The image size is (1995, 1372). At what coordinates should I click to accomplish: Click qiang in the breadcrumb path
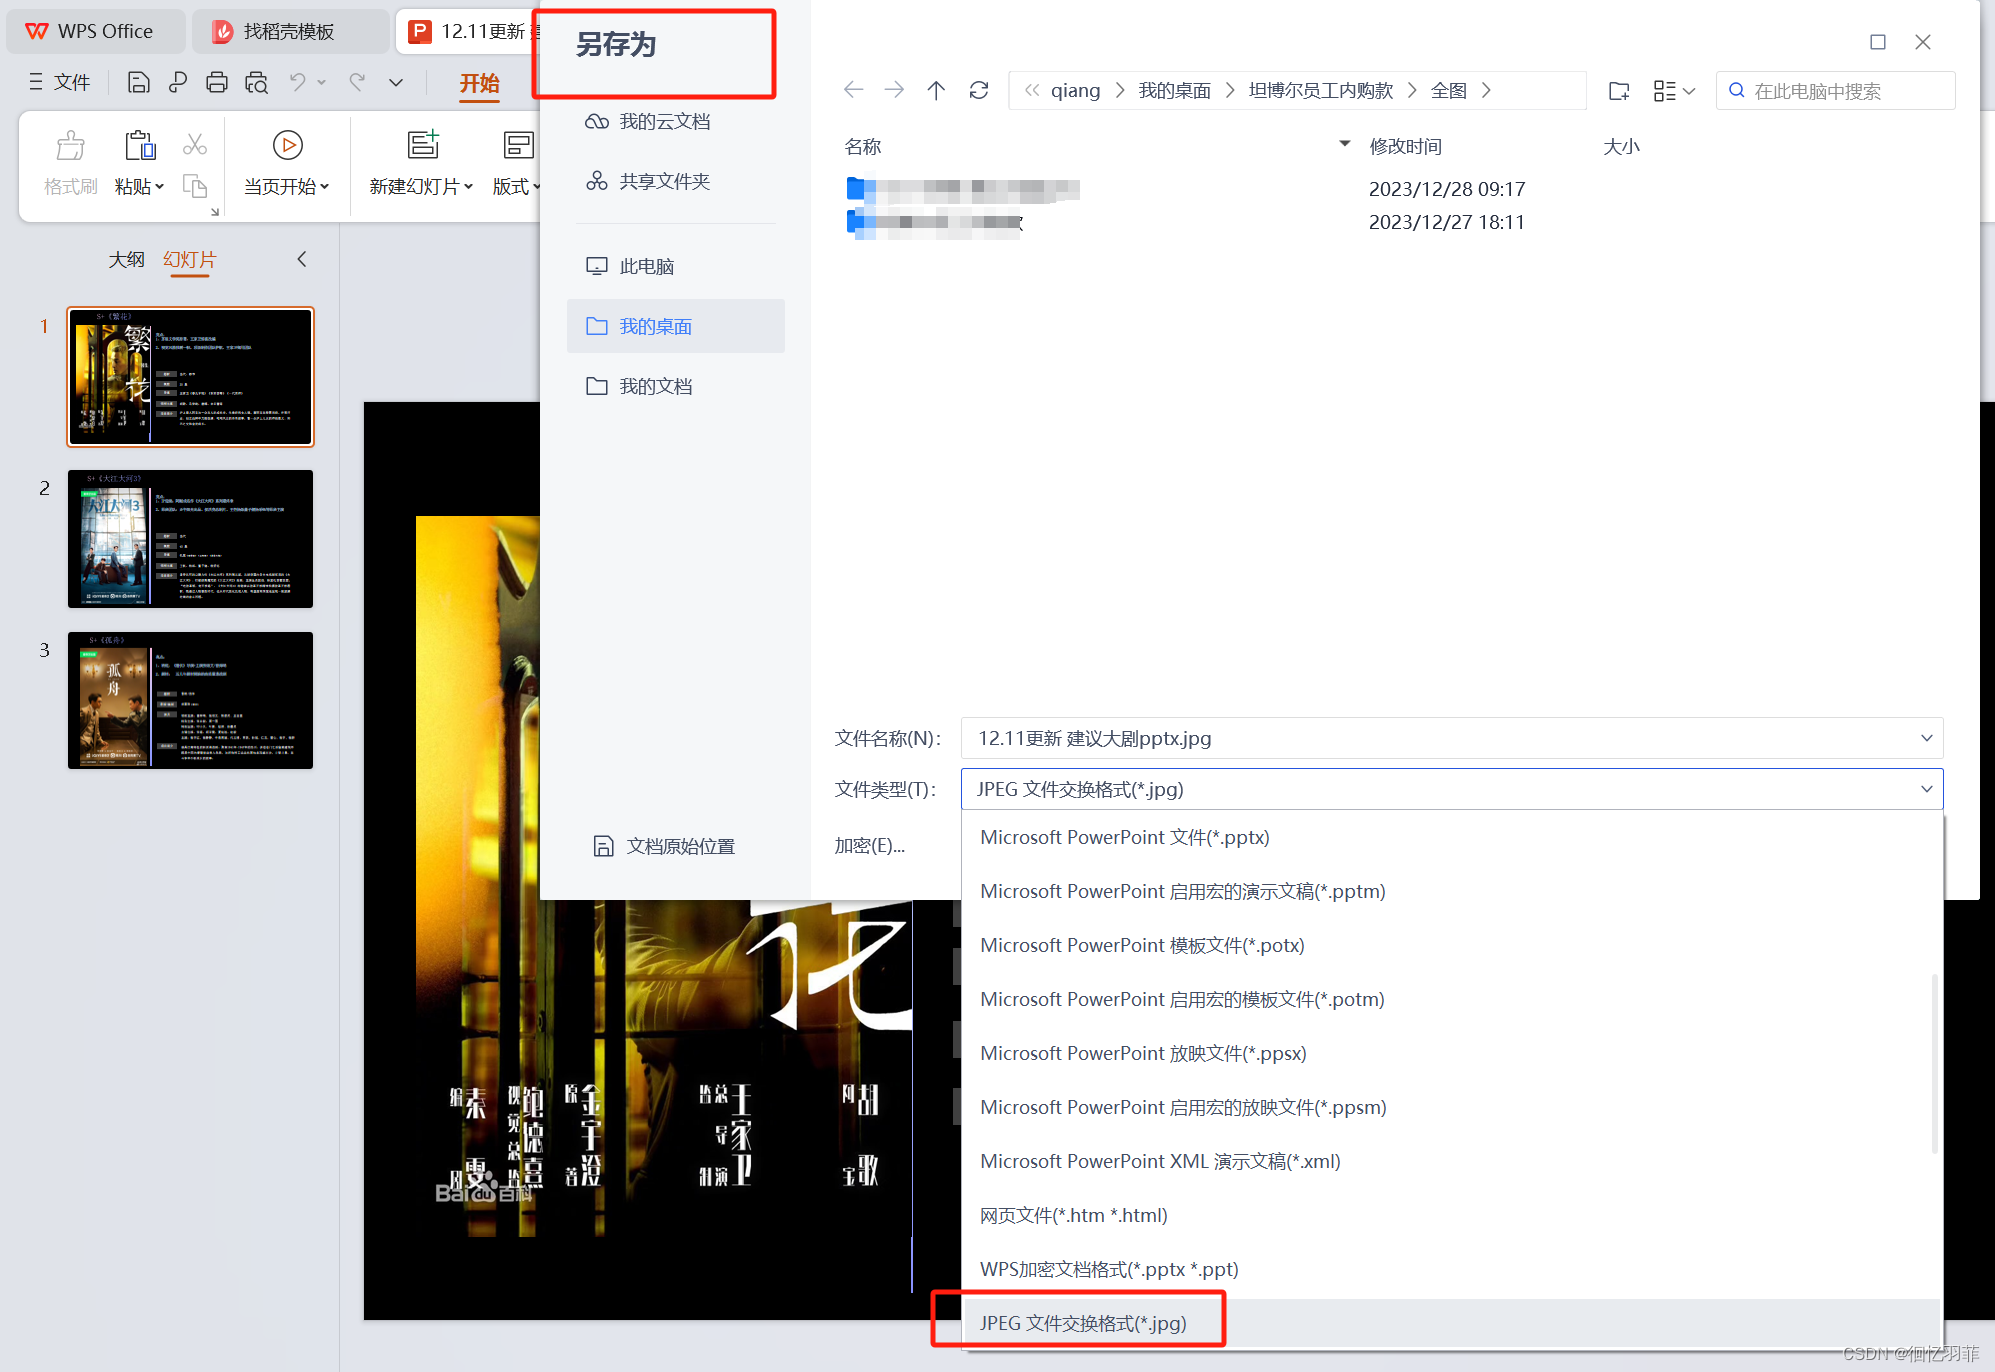1075,90
